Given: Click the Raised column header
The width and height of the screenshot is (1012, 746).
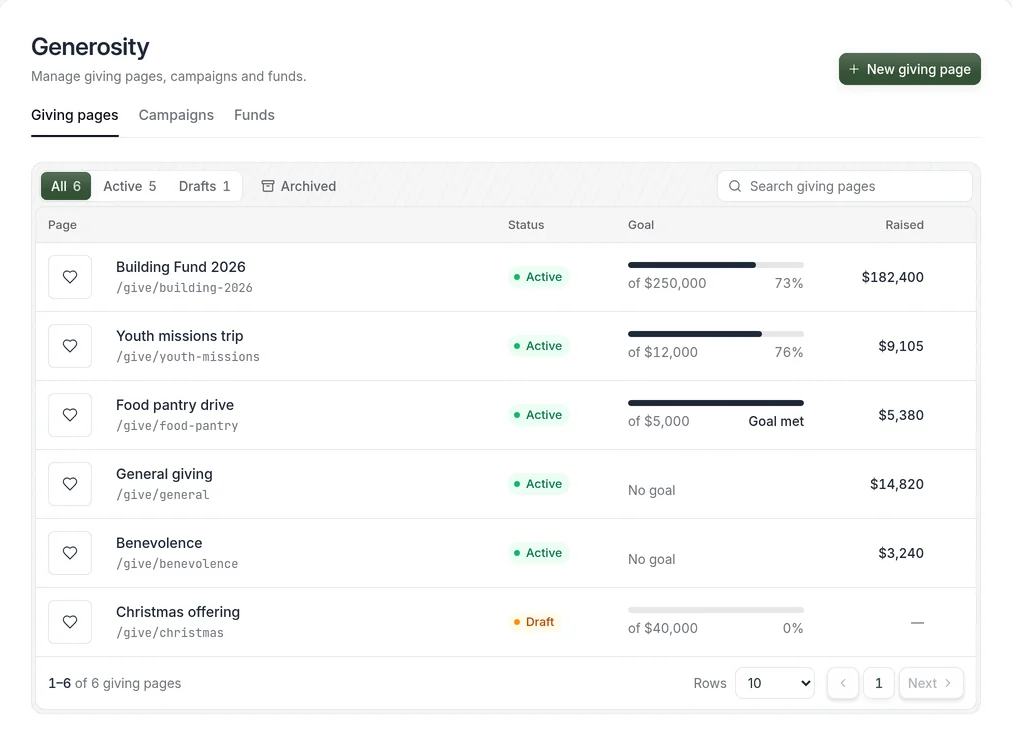Looking at the screenshot, I should coord(904,225).
